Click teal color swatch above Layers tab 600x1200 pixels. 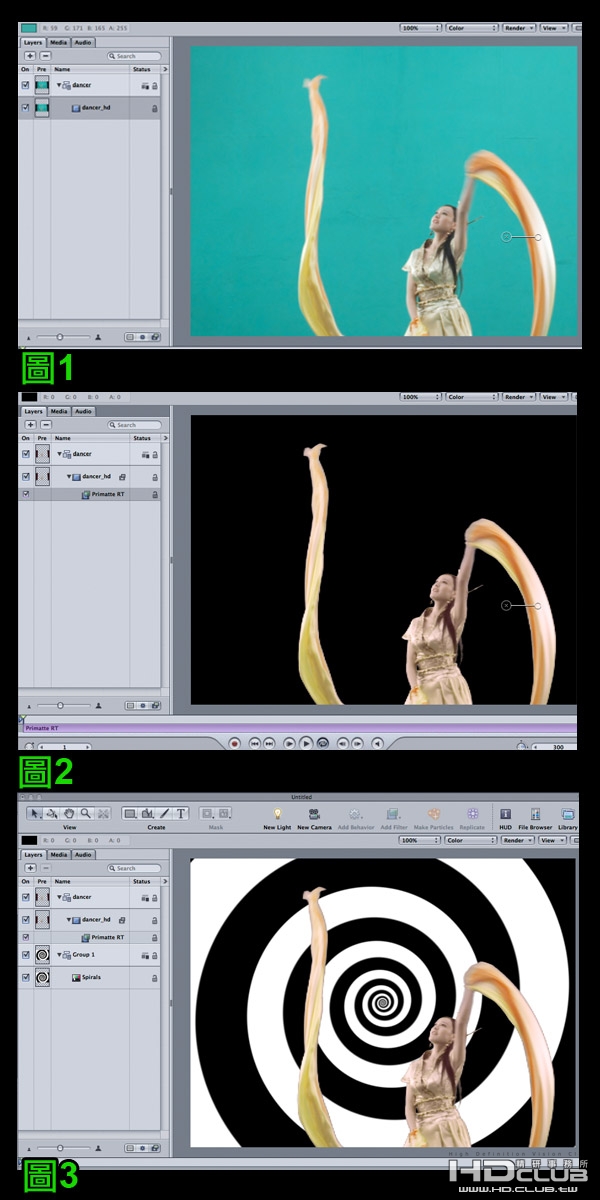[x=29, y=29]
